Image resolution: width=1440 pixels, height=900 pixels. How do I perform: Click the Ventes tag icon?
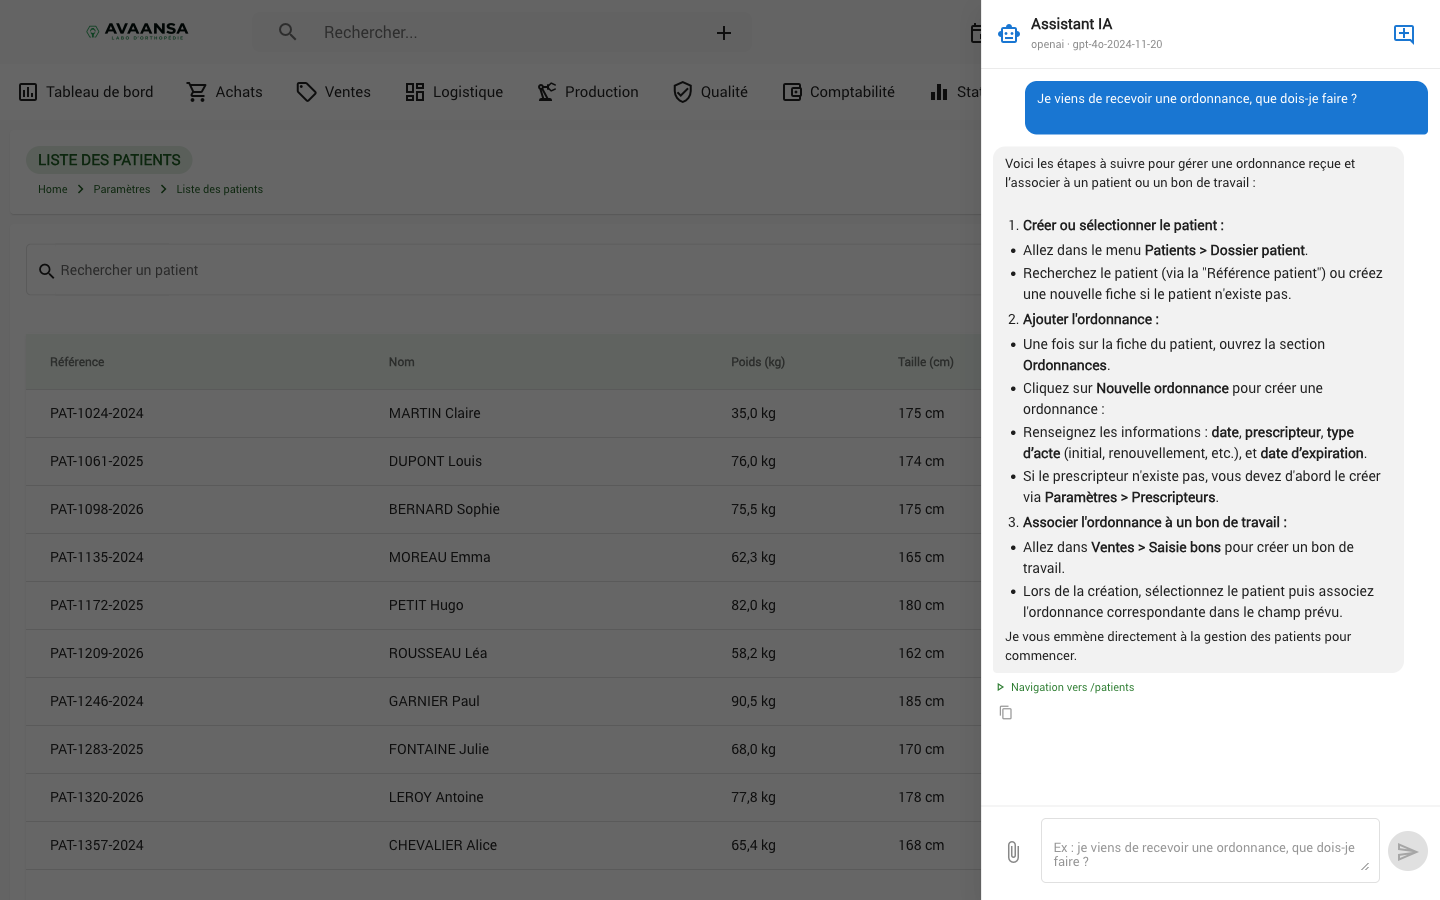306,92
